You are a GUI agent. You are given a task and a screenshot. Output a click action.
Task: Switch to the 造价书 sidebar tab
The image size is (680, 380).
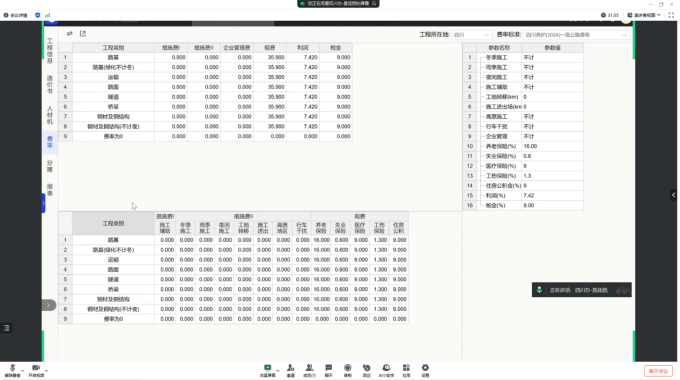[50, 84]
